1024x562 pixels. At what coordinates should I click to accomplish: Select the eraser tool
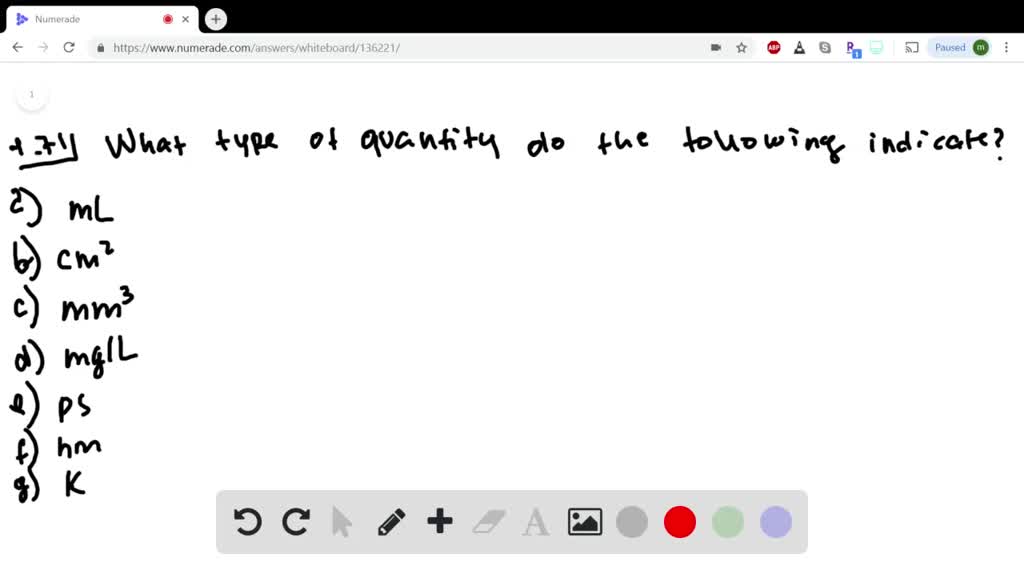pos(488,522)
